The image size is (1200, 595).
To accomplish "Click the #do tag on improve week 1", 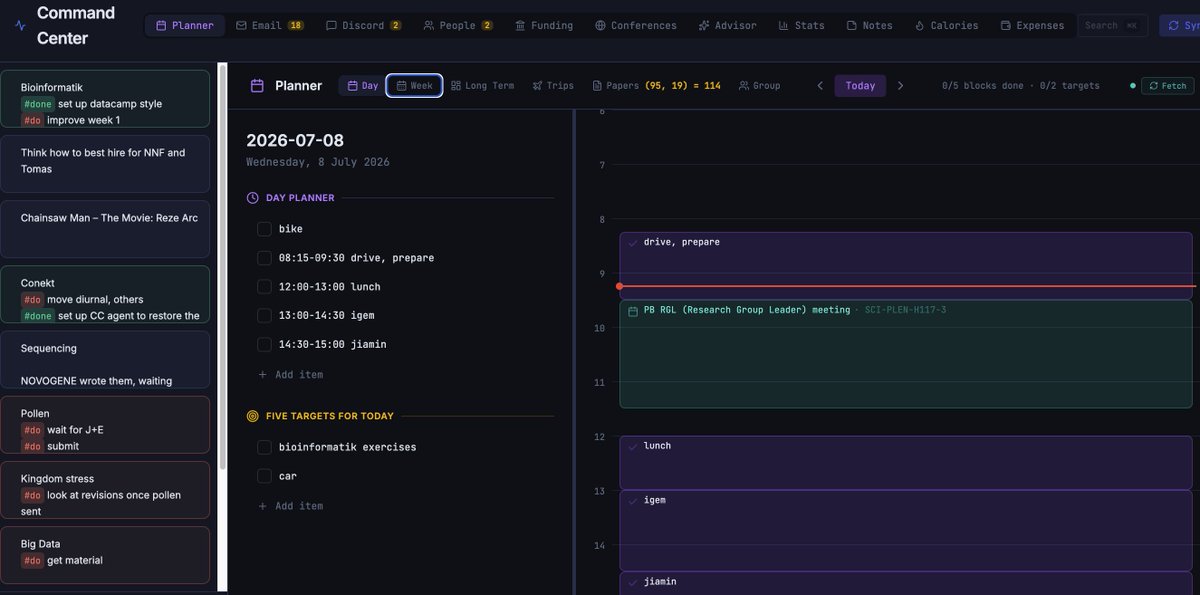I will (x=32, y=120).
